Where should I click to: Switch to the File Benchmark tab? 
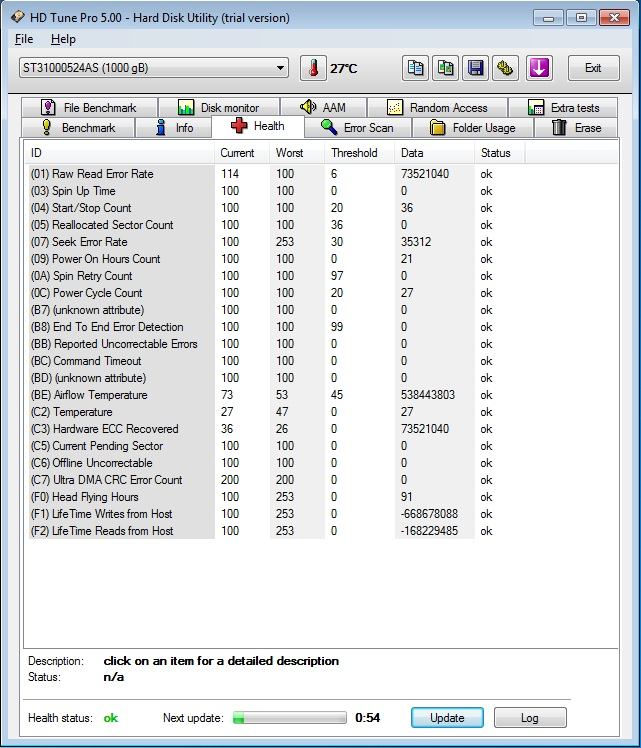point(89,107)
